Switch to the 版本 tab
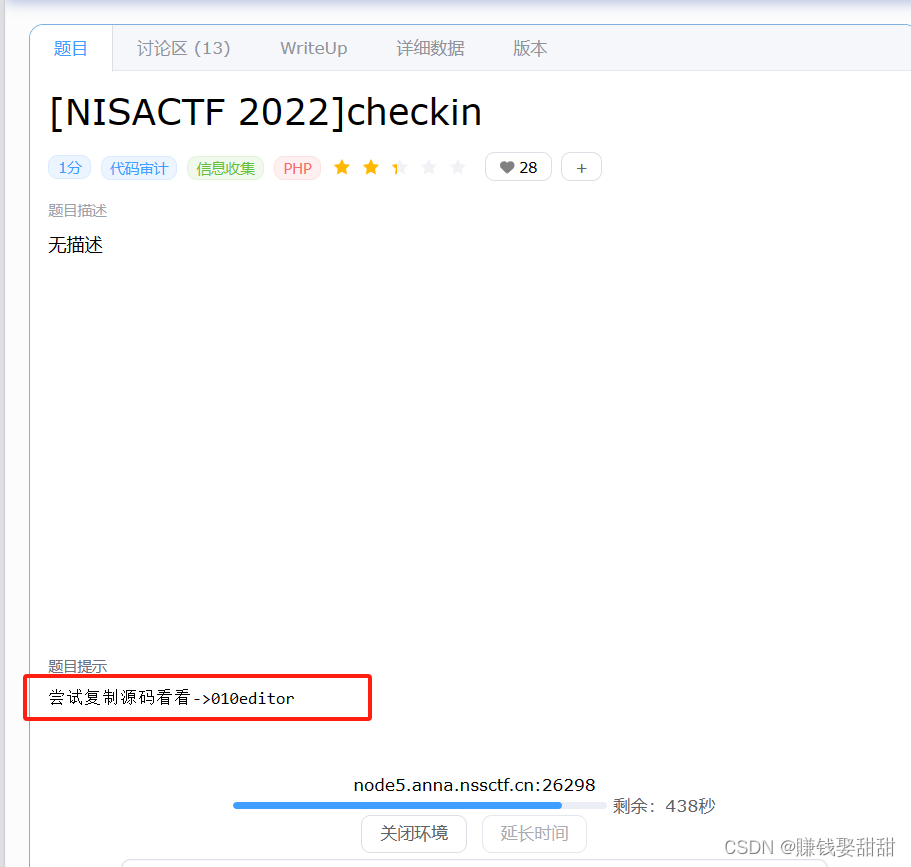This screenshot has height=867, width=911. [529, 47]
